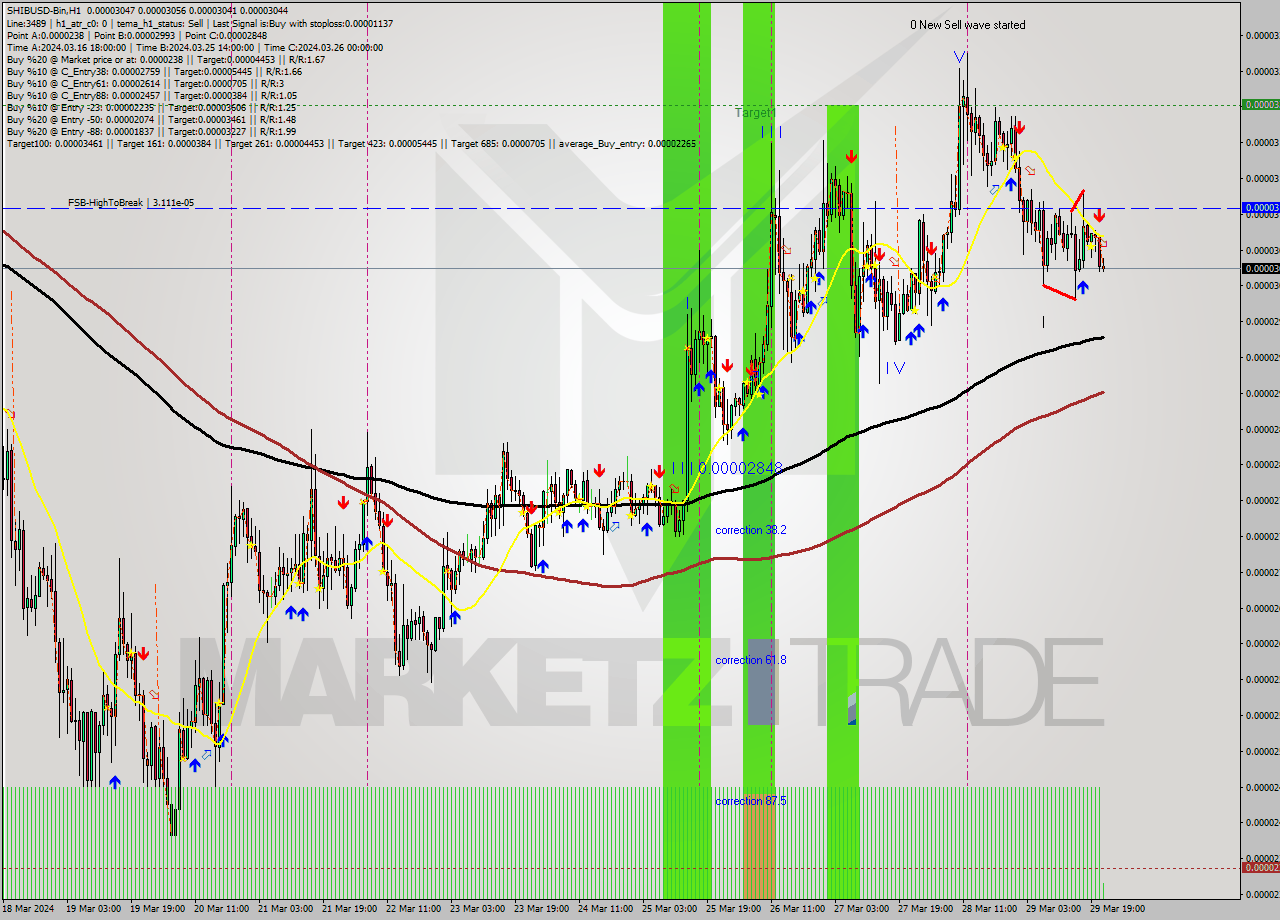Click the 'Buy %10 @ C_Entry88' line

[151, 95]
